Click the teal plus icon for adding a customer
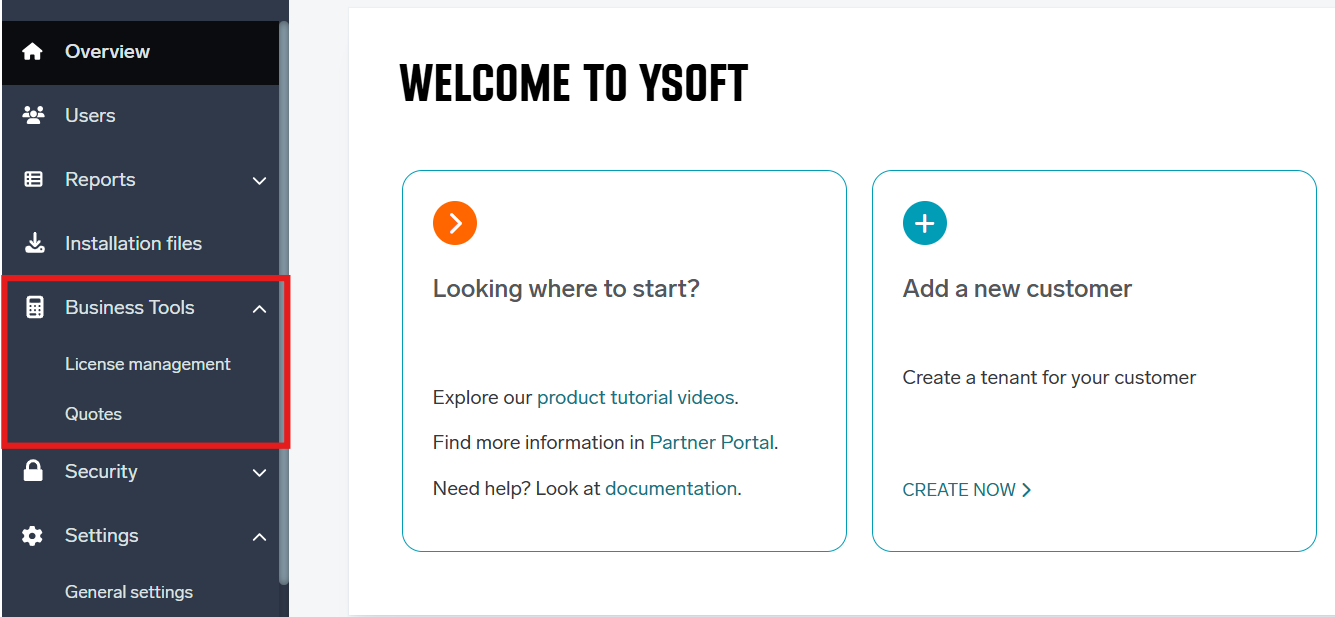This screenshot has height=617, width=1335. (925, 223)
